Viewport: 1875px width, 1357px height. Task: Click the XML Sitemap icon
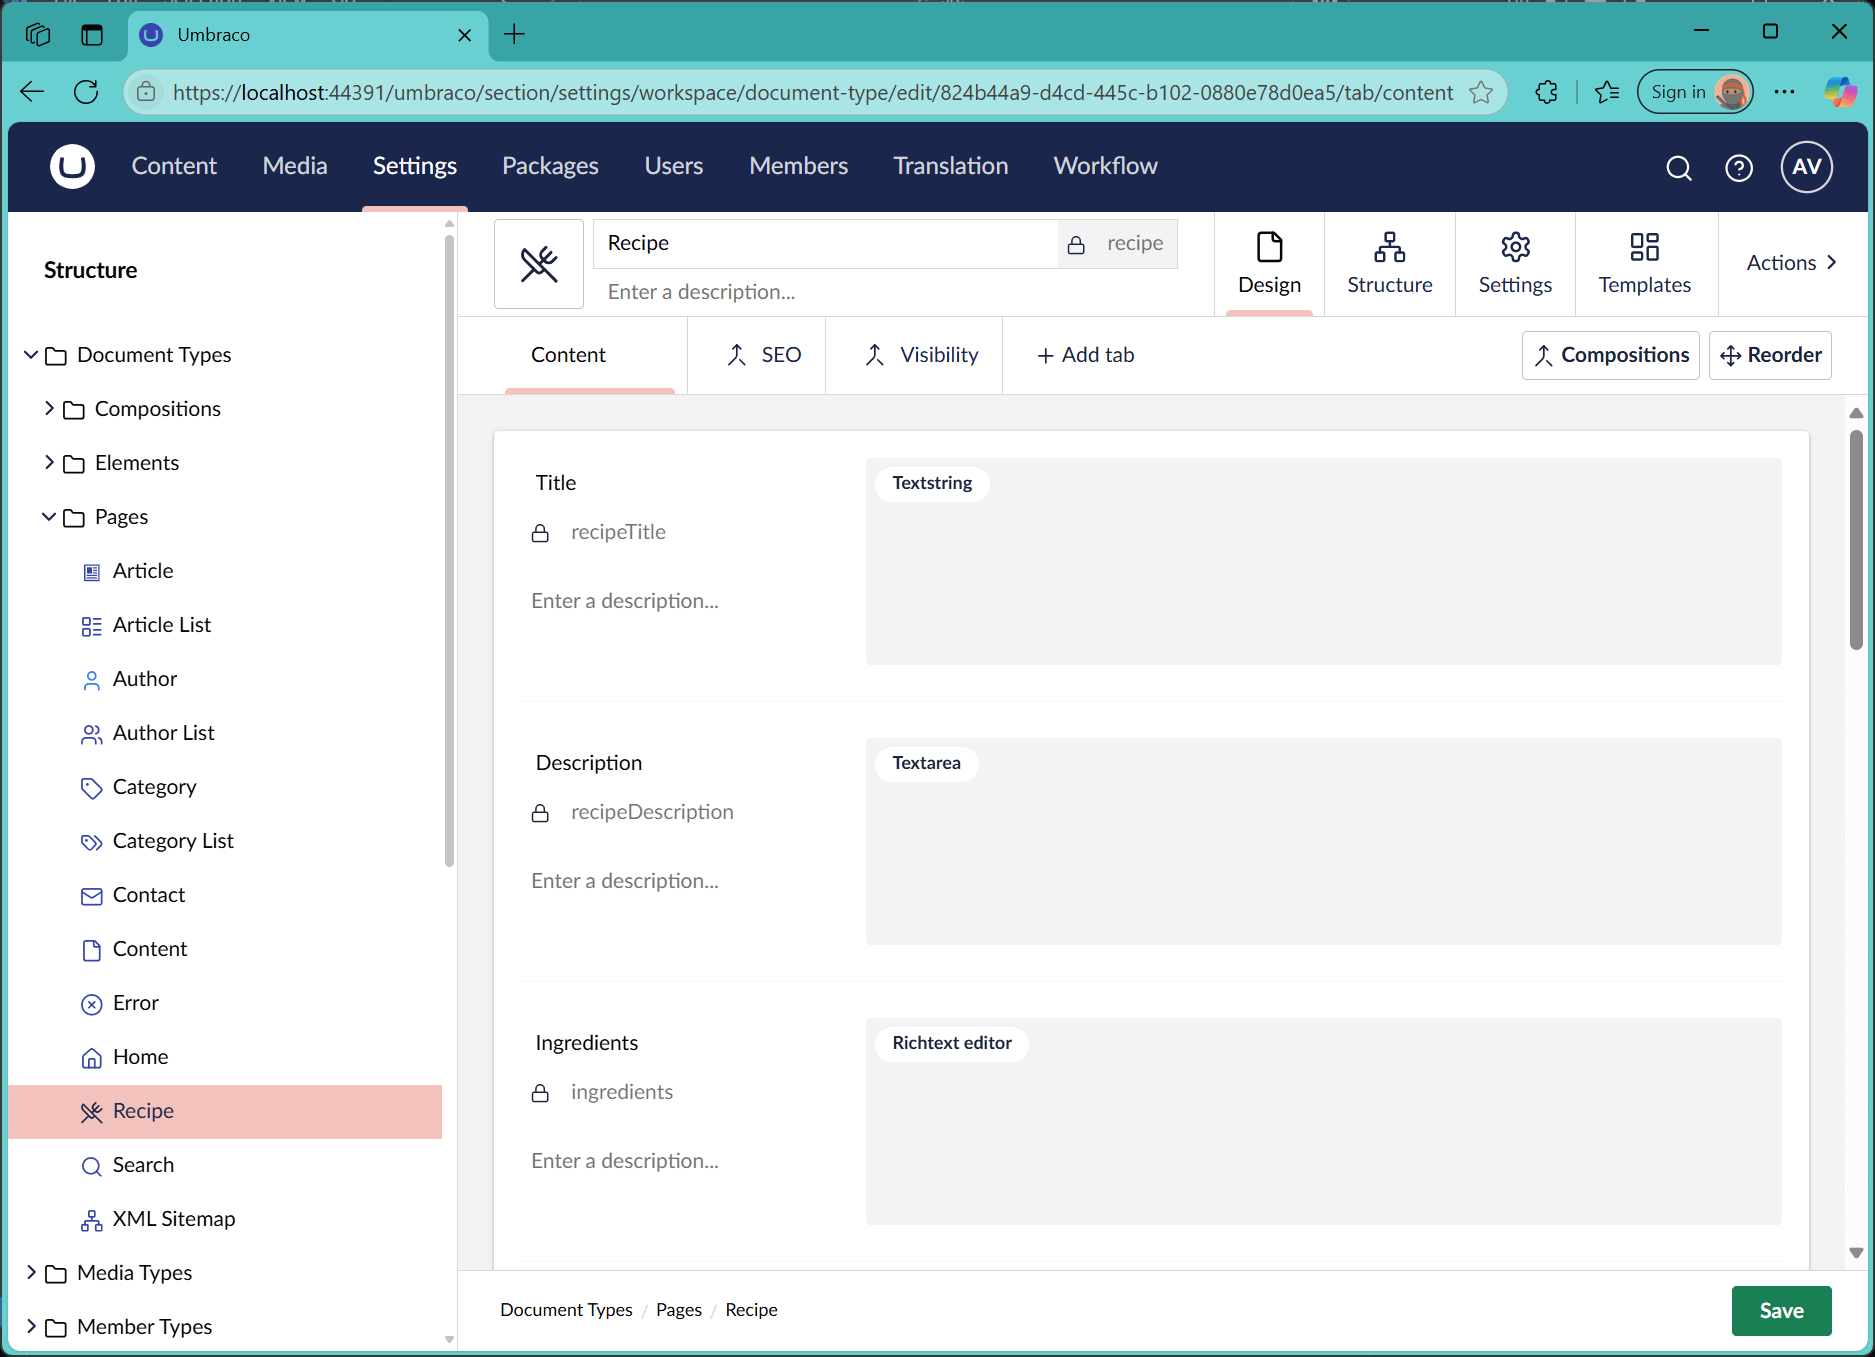tap(91, 1220)
